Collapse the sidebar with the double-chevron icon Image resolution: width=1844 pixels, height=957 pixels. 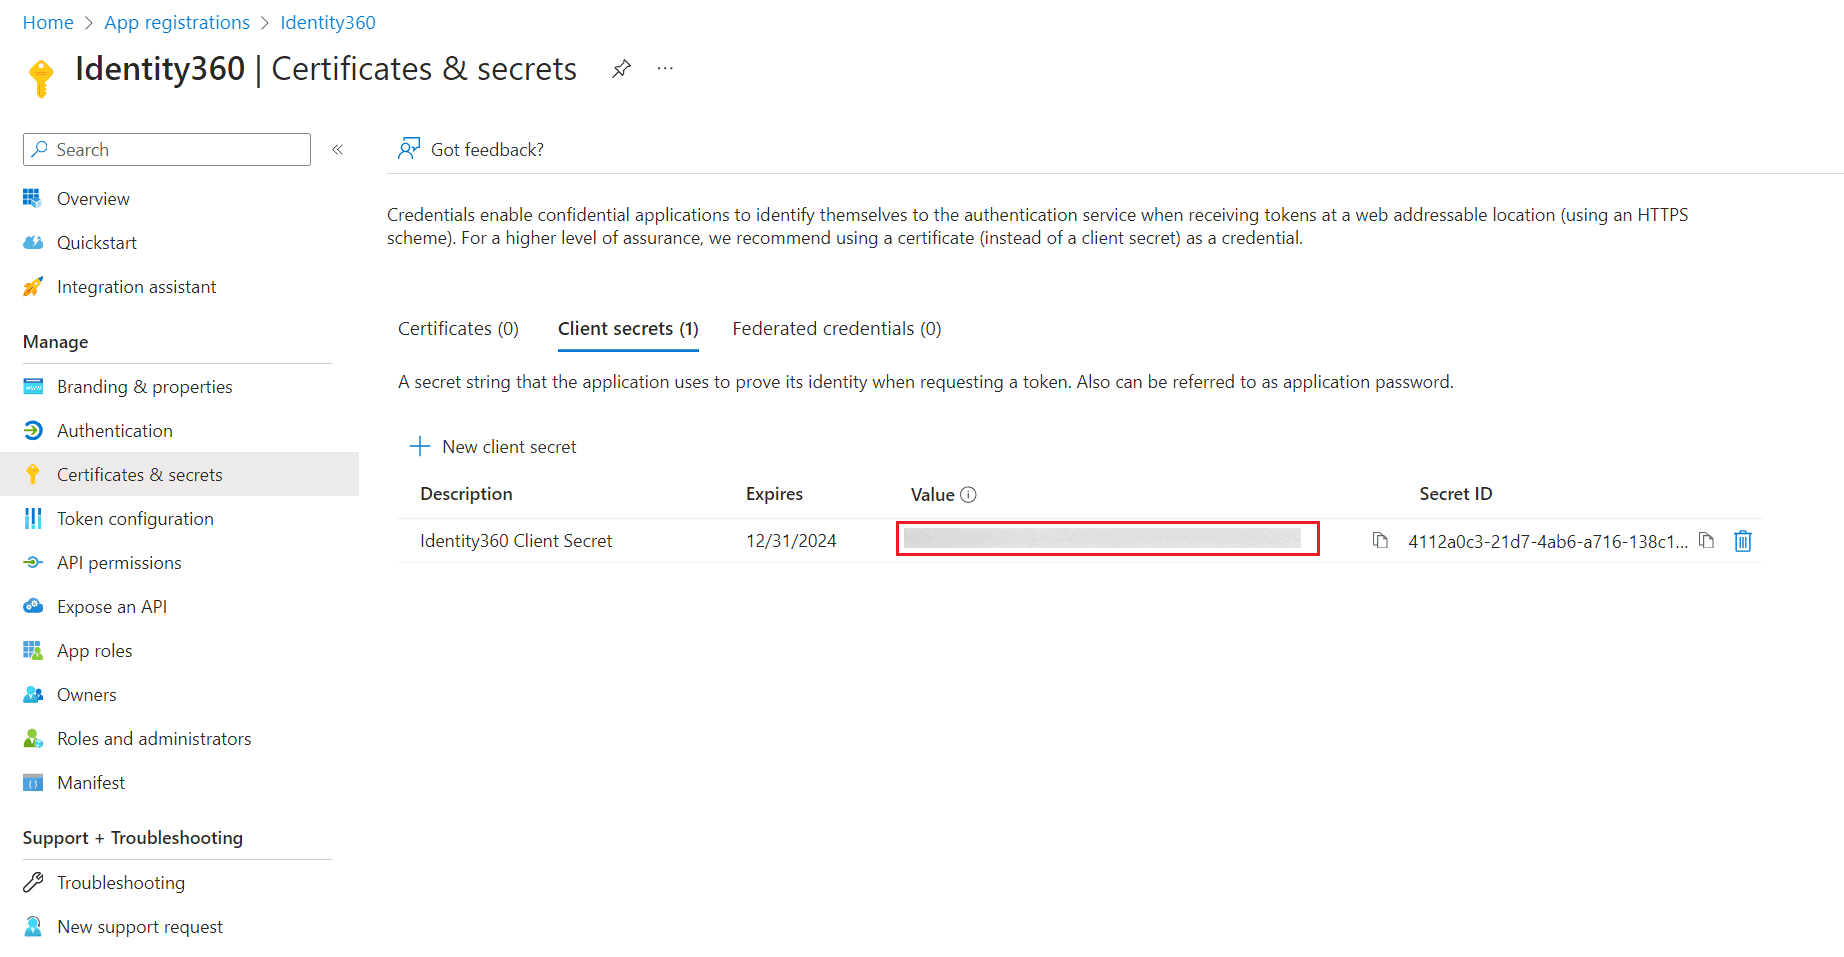pos(338,149)
